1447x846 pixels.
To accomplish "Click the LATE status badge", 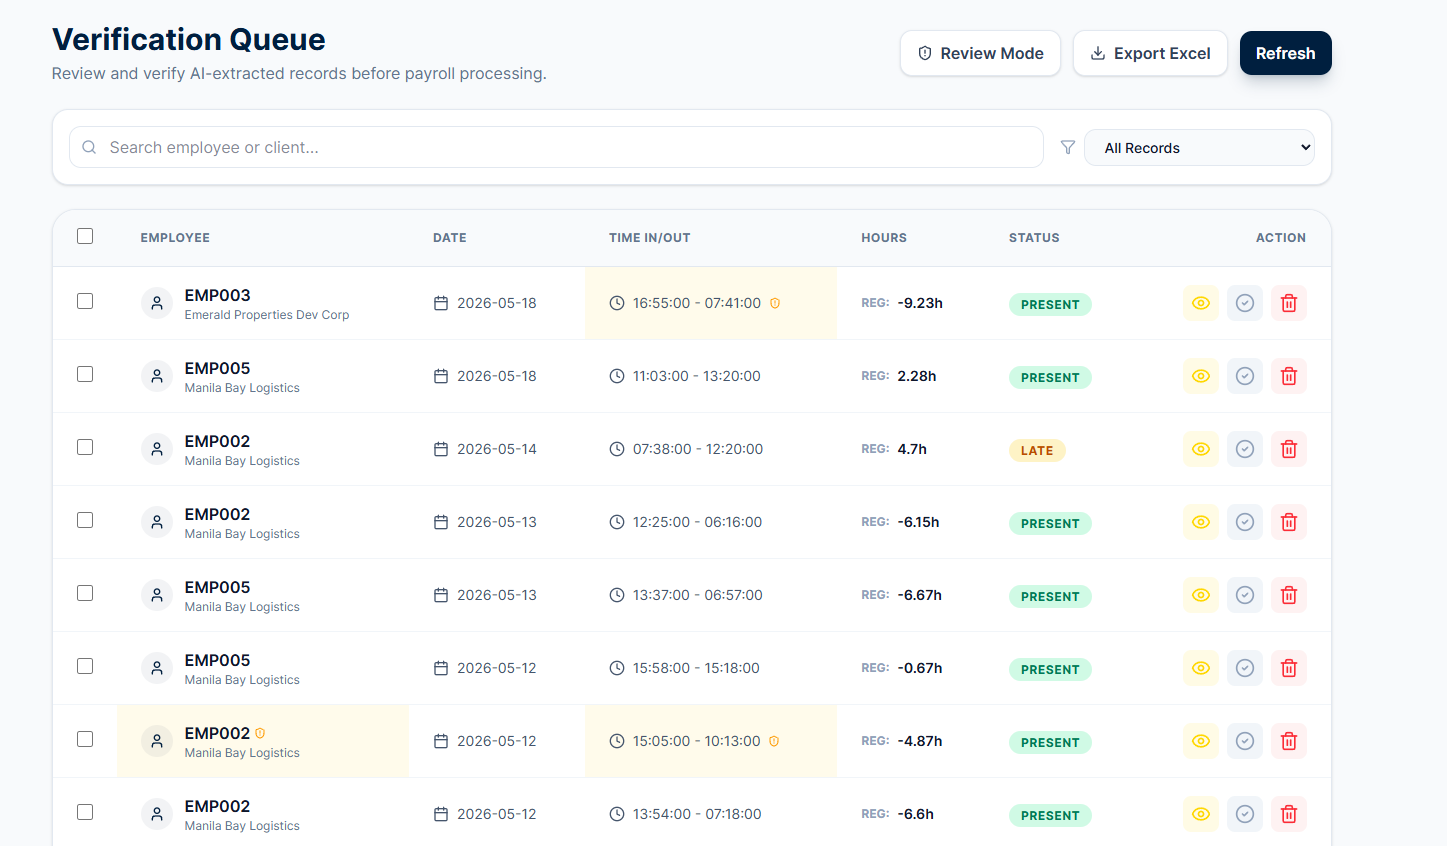I will tap(1037, 451).
